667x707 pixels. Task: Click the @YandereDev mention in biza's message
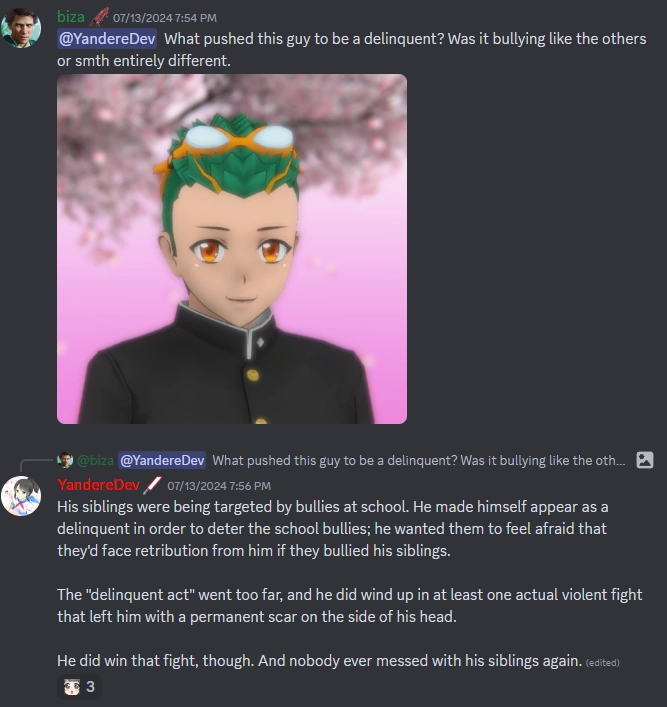click(107, 39)
